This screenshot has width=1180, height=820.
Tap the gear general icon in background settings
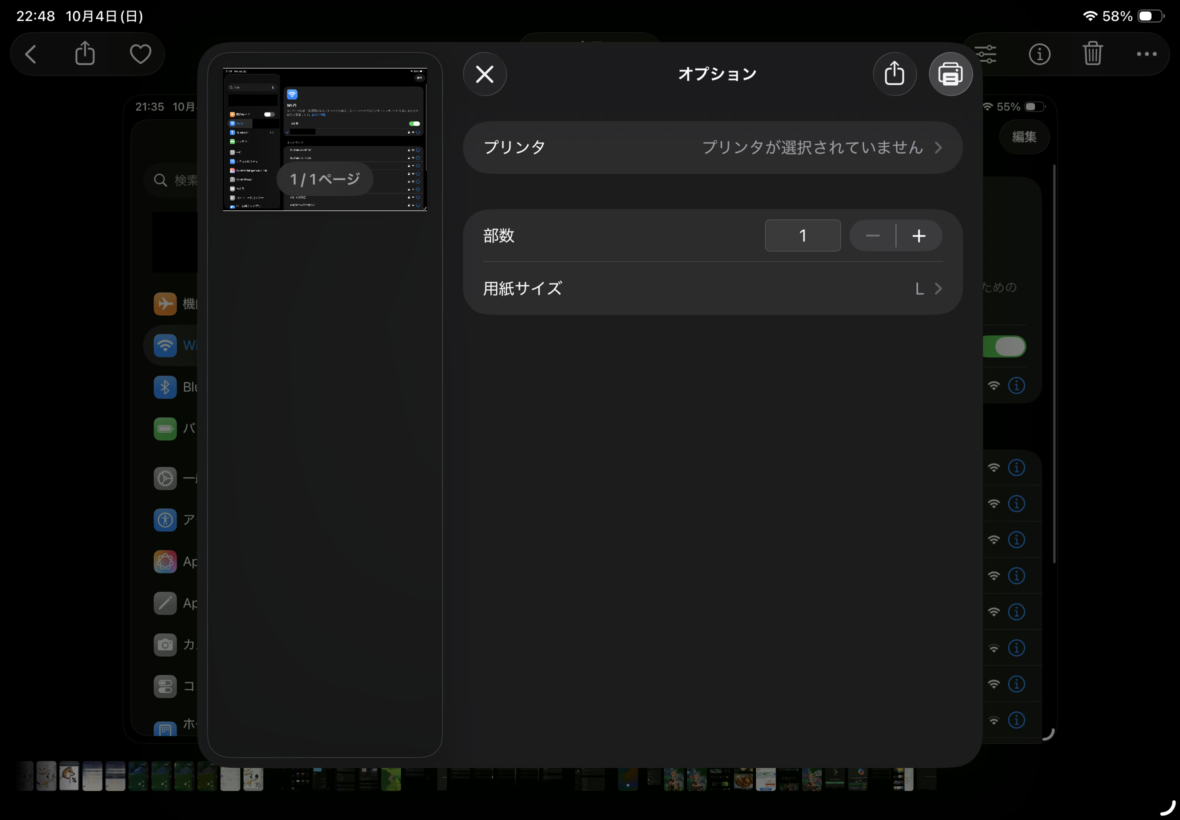coord(166,478)
